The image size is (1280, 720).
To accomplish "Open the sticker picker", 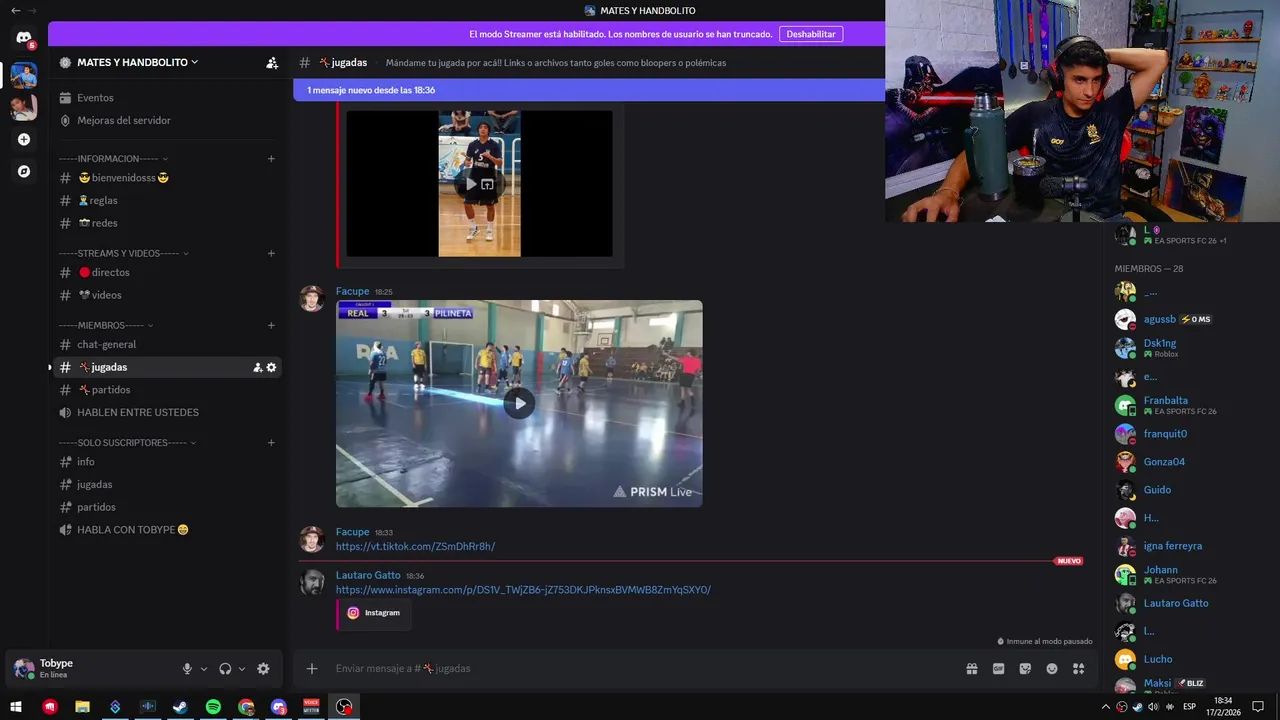I will [x=1025, y=669].
